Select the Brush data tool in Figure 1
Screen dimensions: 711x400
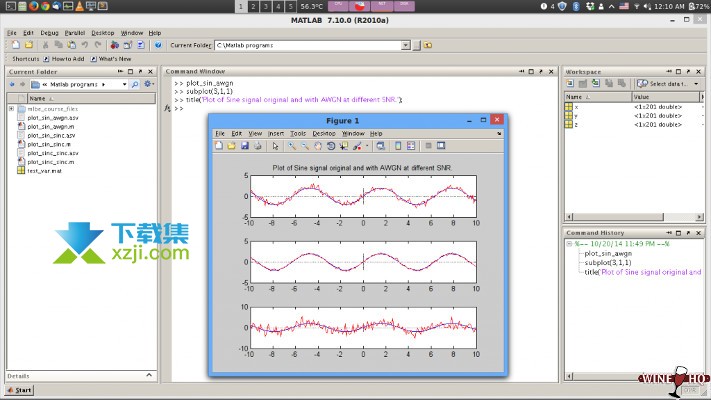(357, 146)
